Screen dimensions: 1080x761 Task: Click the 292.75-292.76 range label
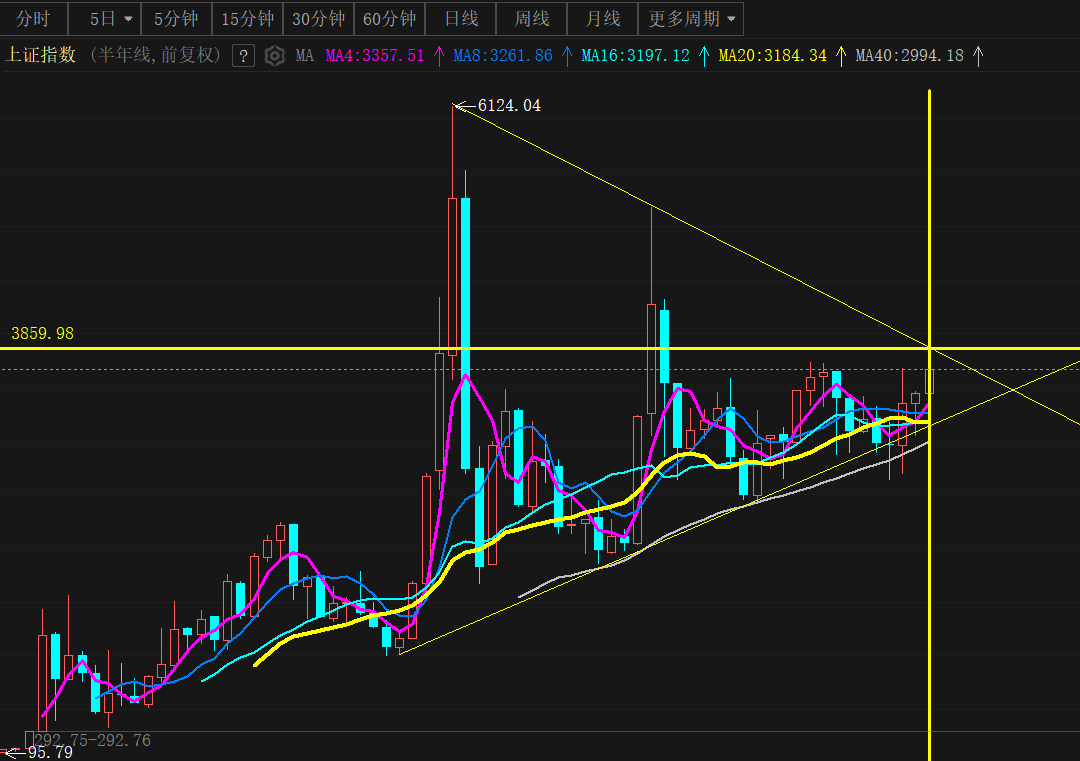[x=92, y=740]
